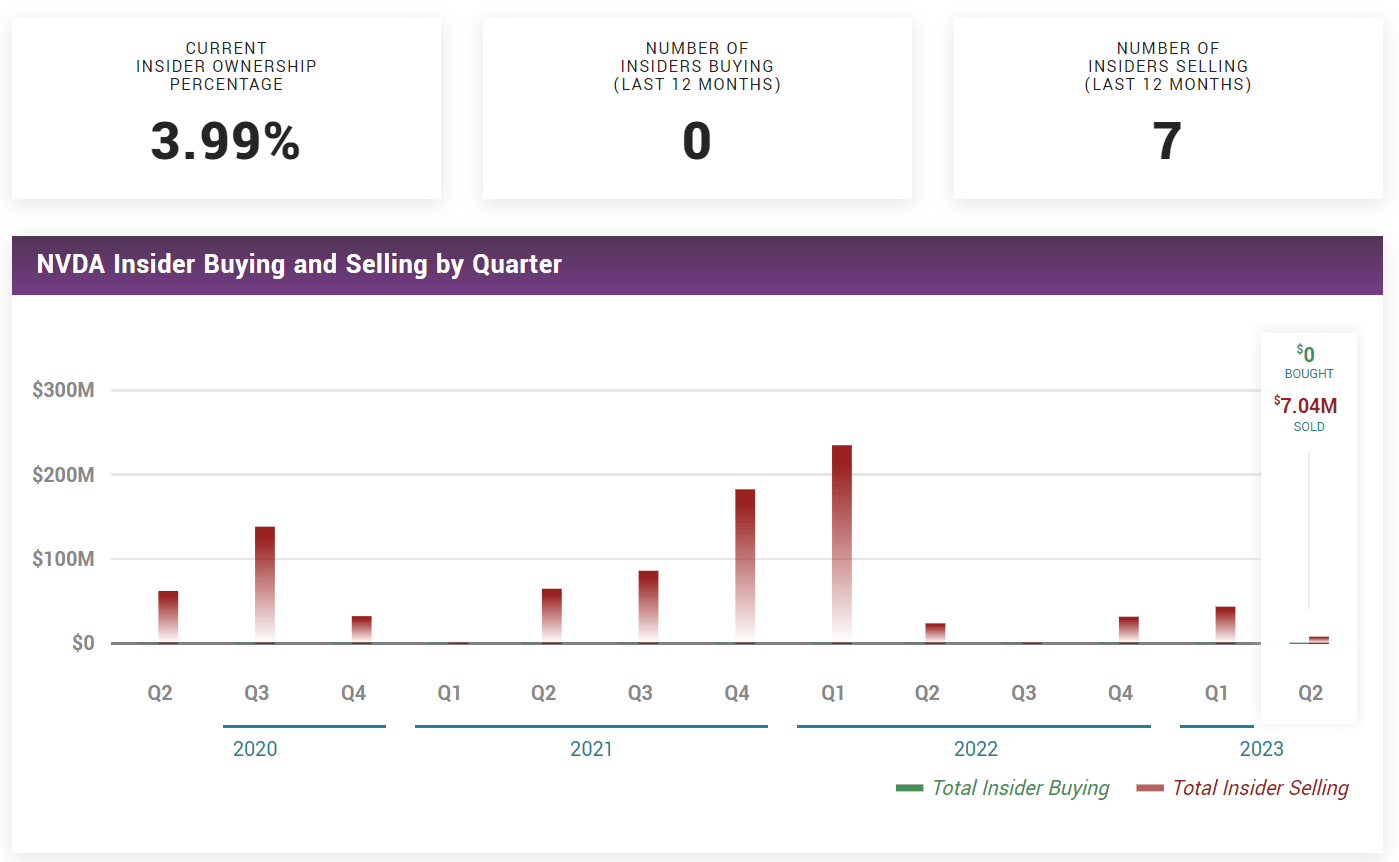Image resolution: width=1399 pixels, height=862 pixels.
Task: Click the "Current Insider Ownership Percentage" heading
Action: pyautogui.click(x=226, y=66)
